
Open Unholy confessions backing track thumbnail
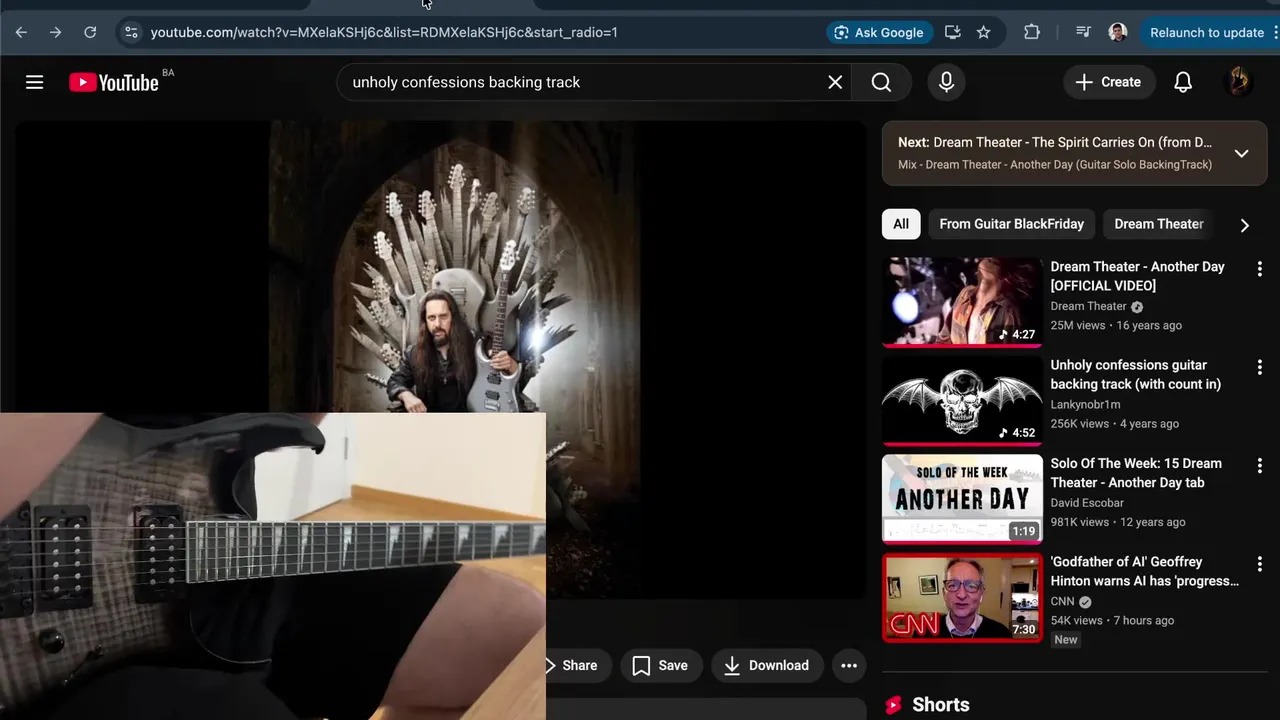click(x=962, y=400)
